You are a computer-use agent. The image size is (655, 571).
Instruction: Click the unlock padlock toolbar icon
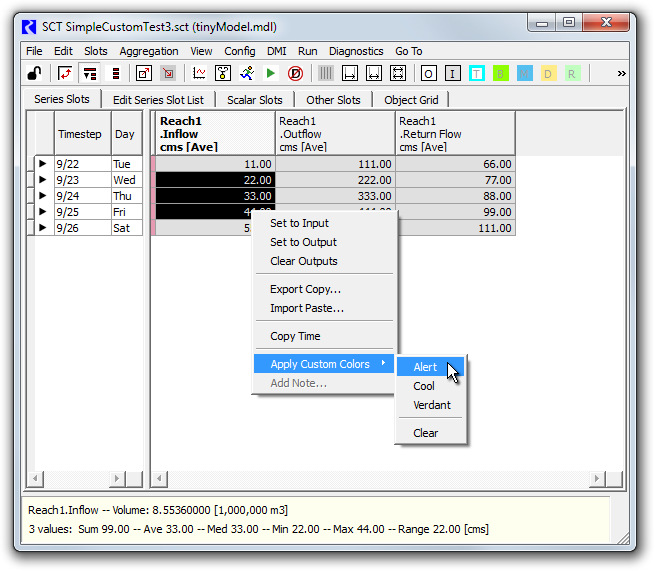coord(34,74)
